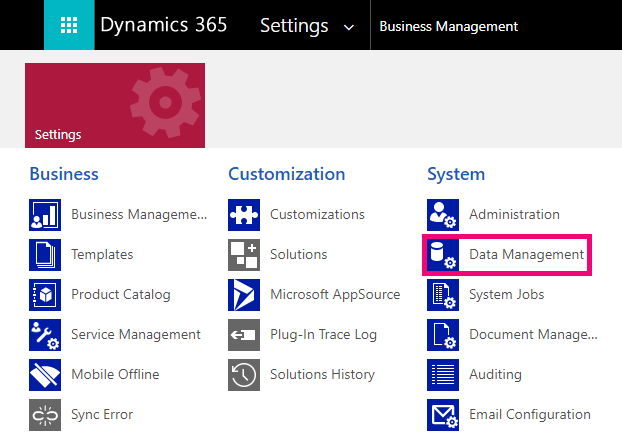Screen dimensions: 622x436
Task: Select the red Settings tile
Action: 115,105
